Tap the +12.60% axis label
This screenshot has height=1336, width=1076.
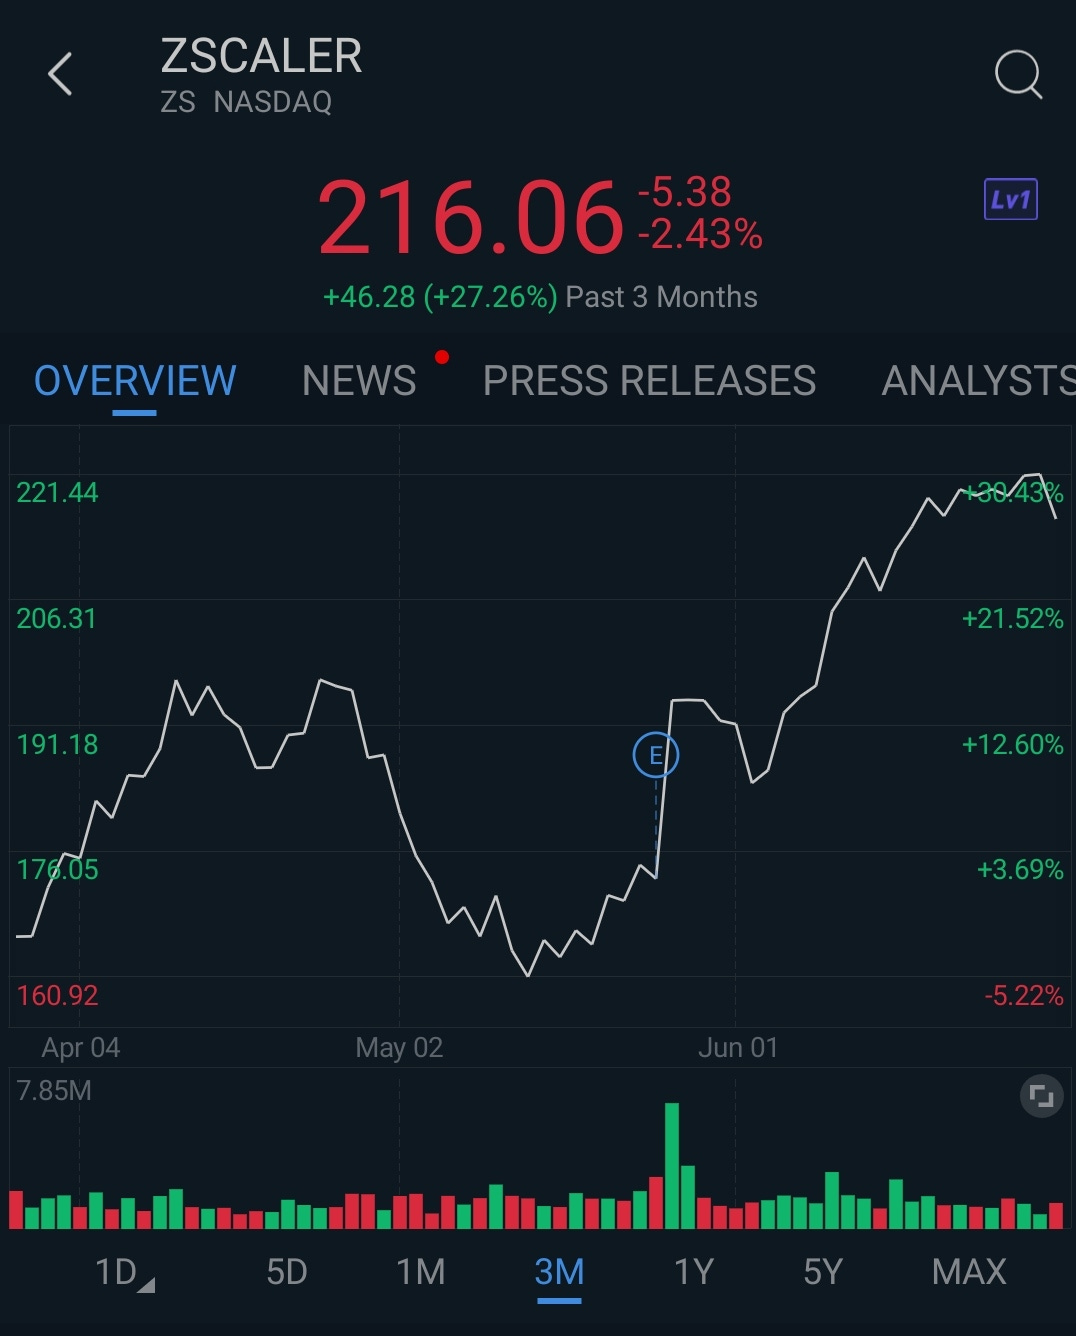coord(1012,745)
